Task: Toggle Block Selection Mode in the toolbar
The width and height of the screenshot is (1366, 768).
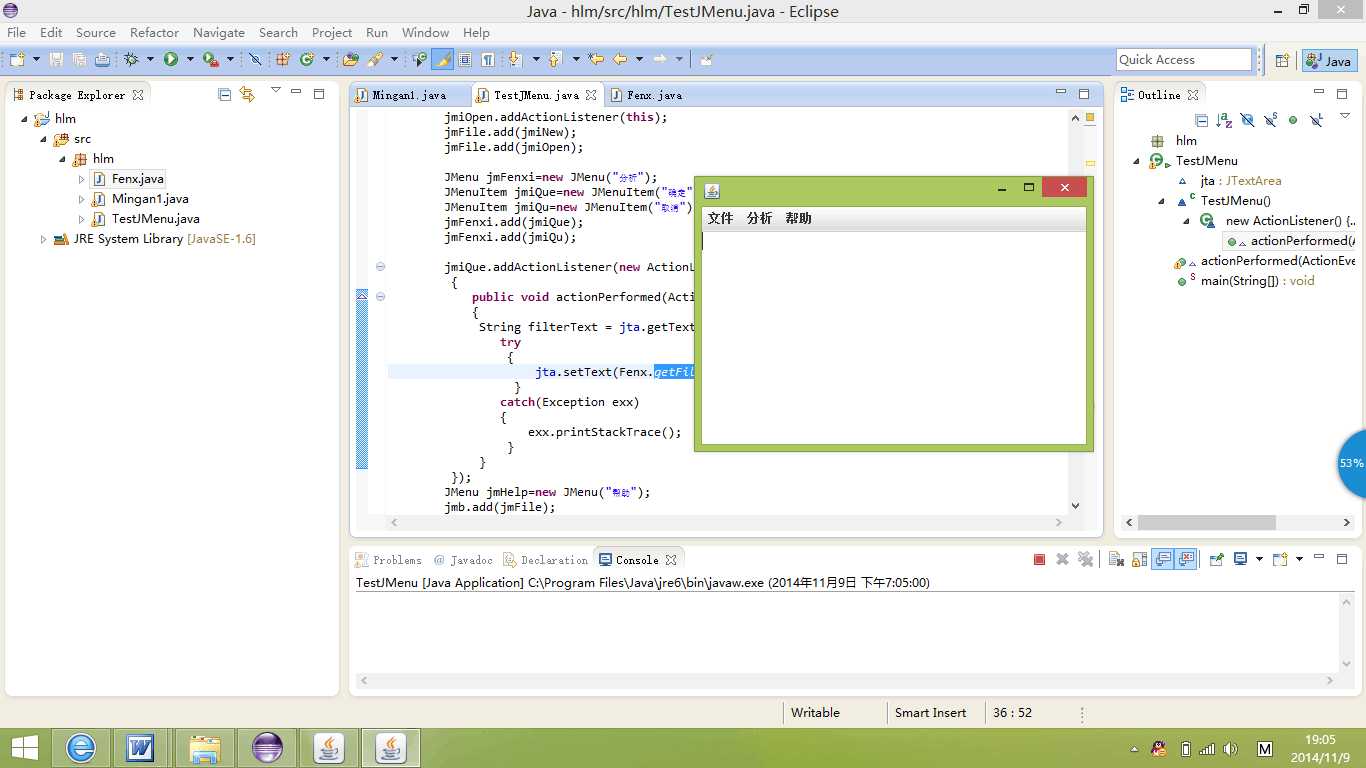Action: click(x=465, y=60)
